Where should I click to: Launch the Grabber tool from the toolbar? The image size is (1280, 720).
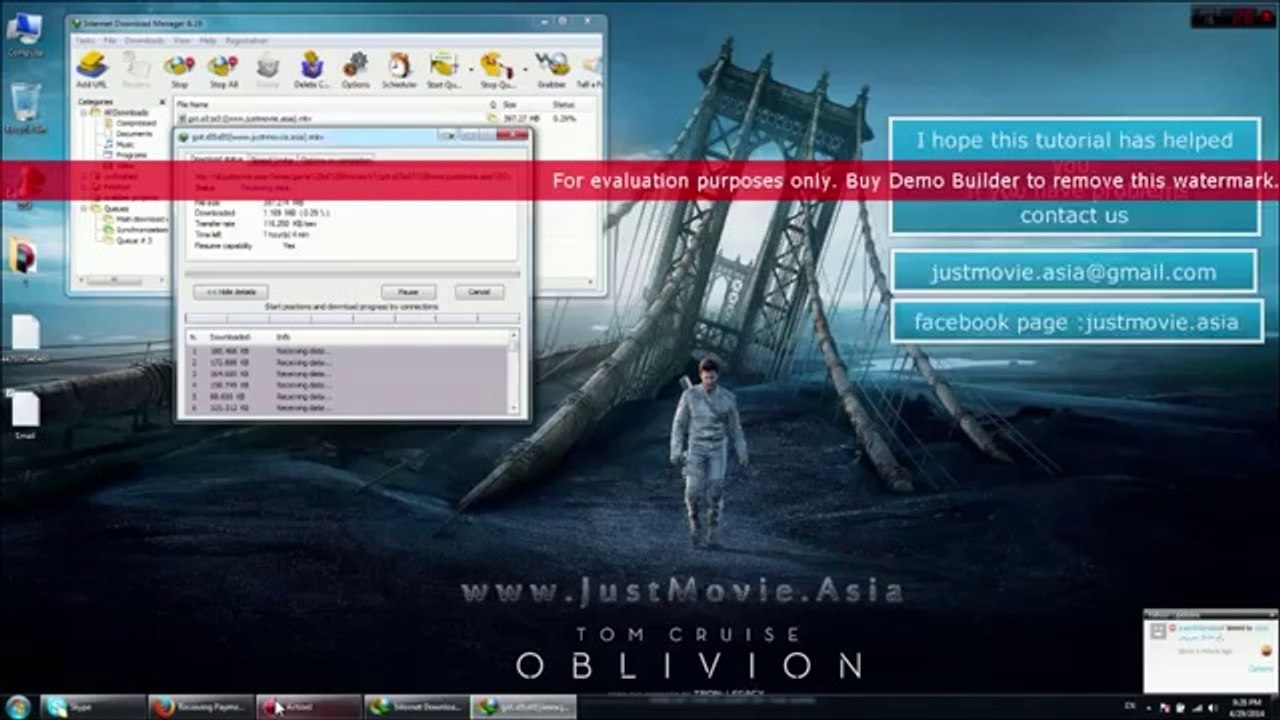pos(551,71)
